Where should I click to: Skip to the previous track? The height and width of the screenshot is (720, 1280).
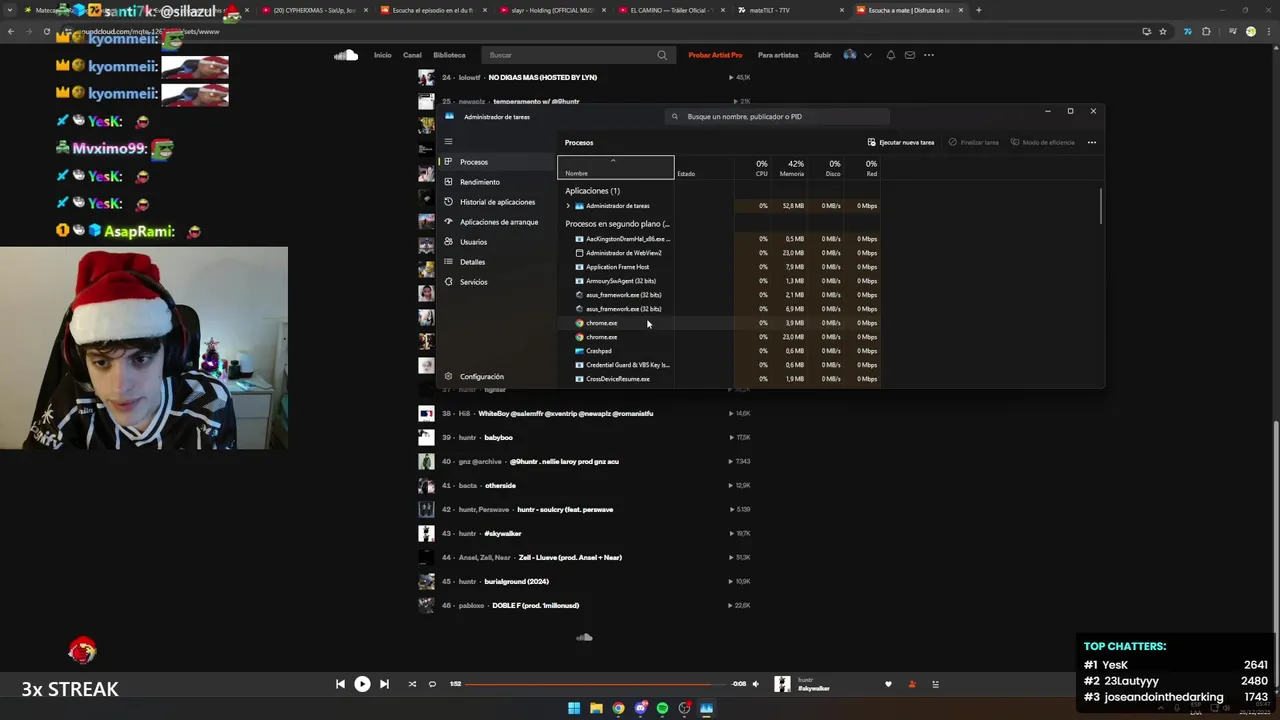(340, 684)
